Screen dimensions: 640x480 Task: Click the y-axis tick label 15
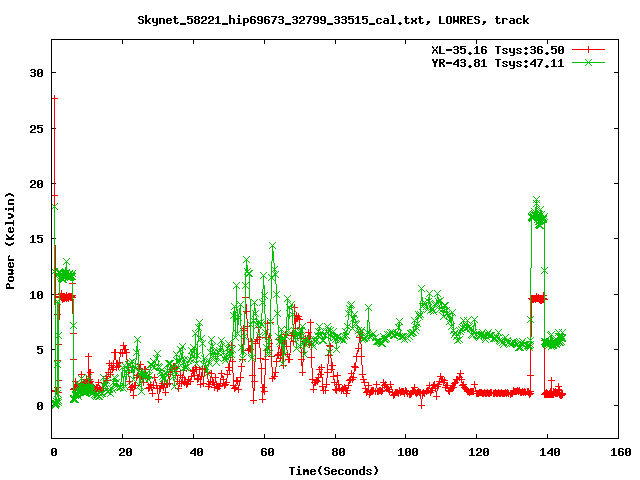(36, 239)
